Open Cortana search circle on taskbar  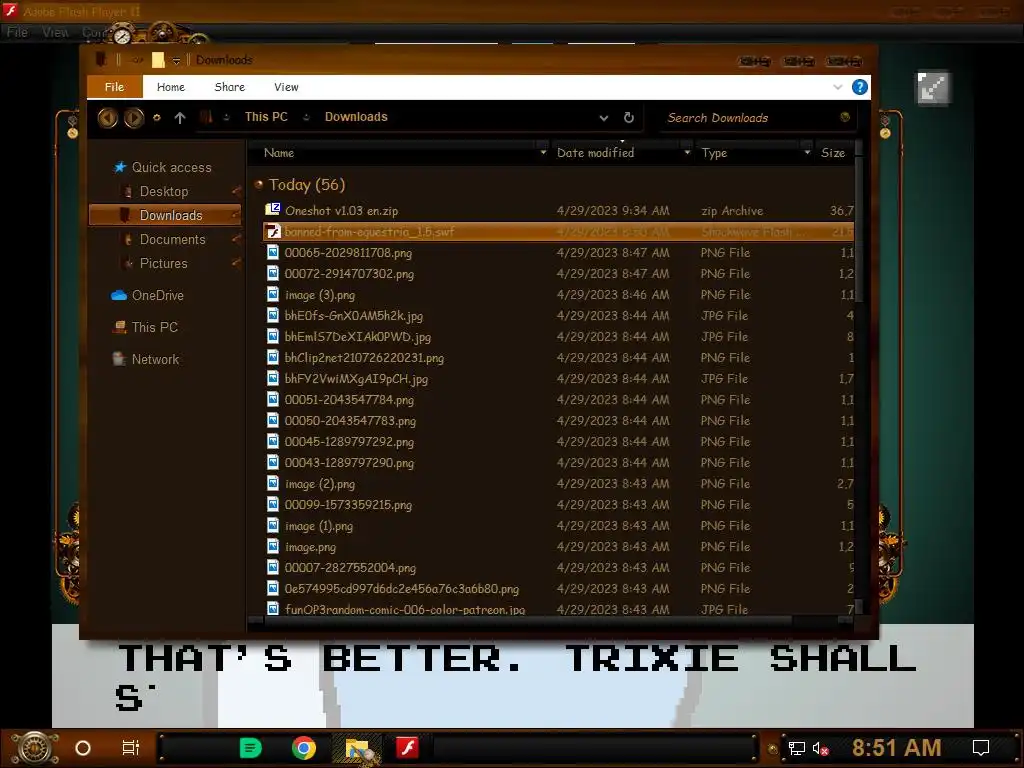pos(83,748)
